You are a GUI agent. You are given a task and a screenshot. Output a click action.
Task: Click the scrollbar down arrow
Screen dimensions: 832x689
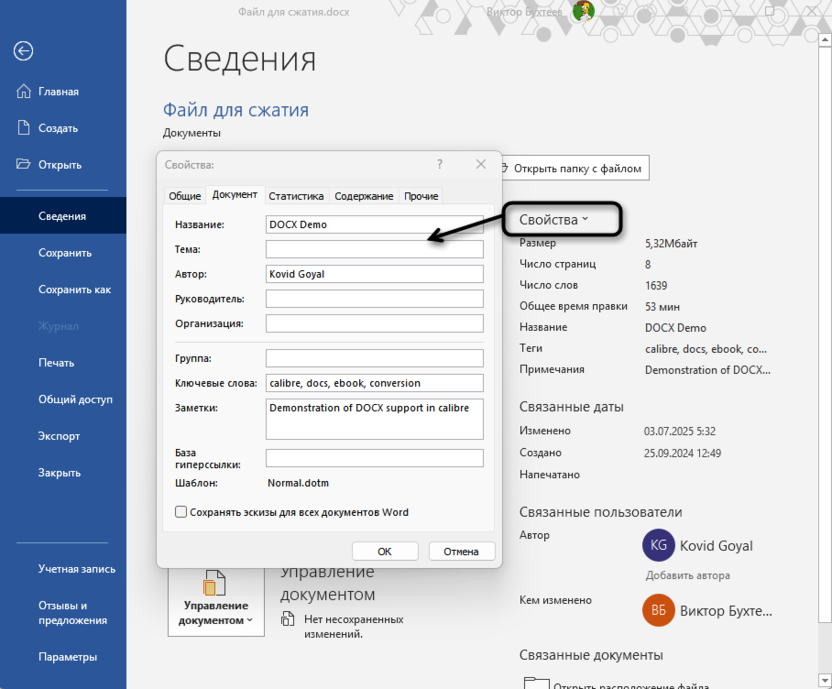(825, 681)
